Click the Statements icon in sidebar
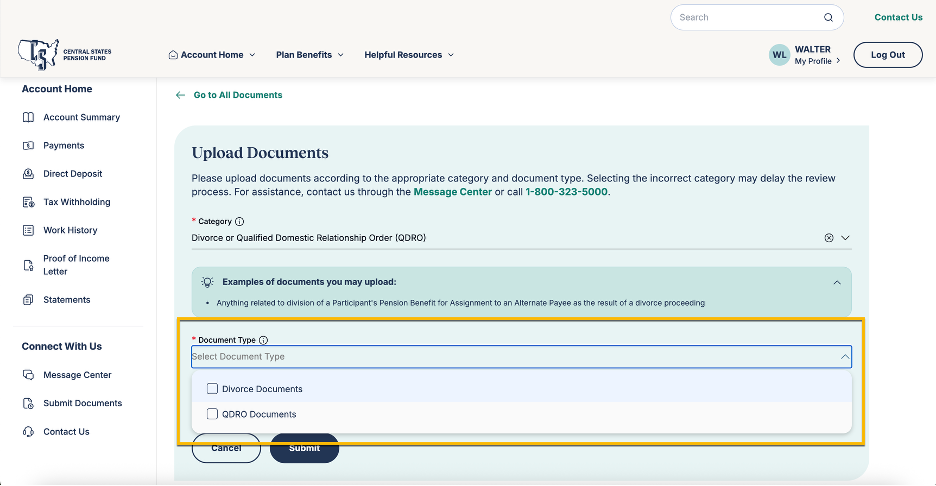This screenshot has width=936, height=486. coord(28,300)
